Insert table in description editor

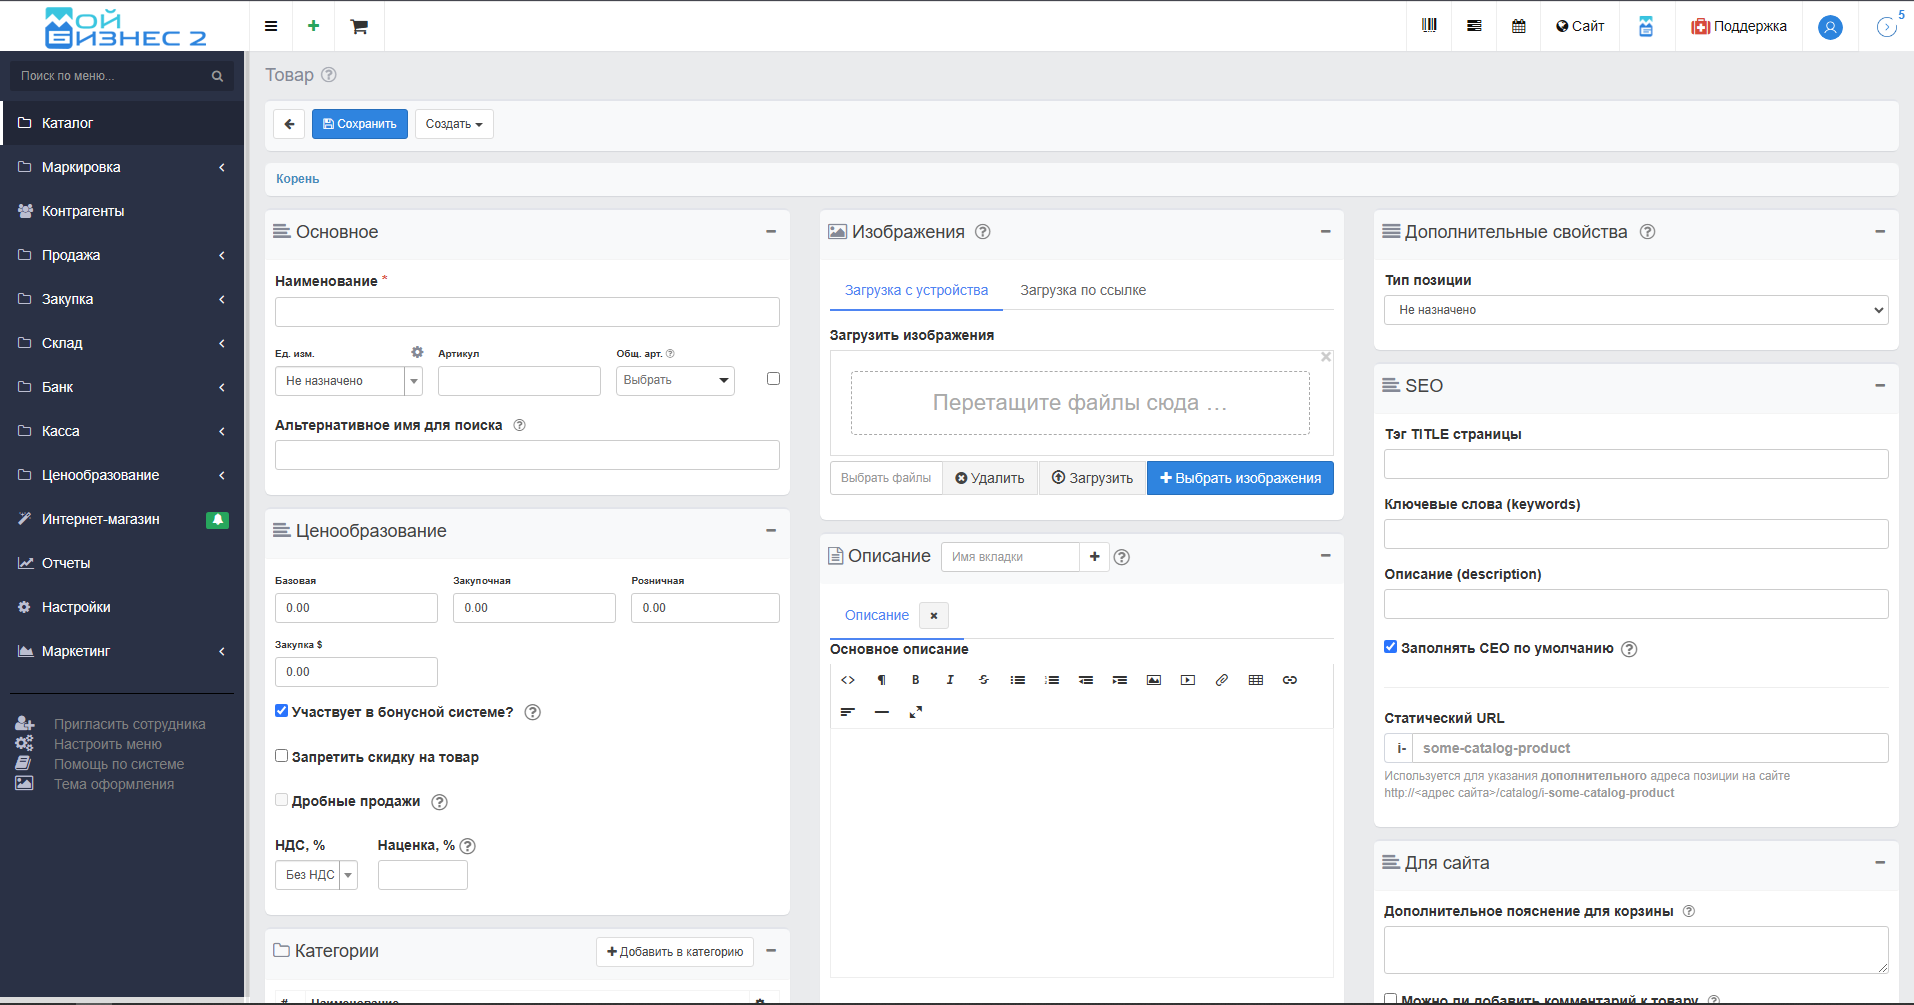click(1256, 680)
